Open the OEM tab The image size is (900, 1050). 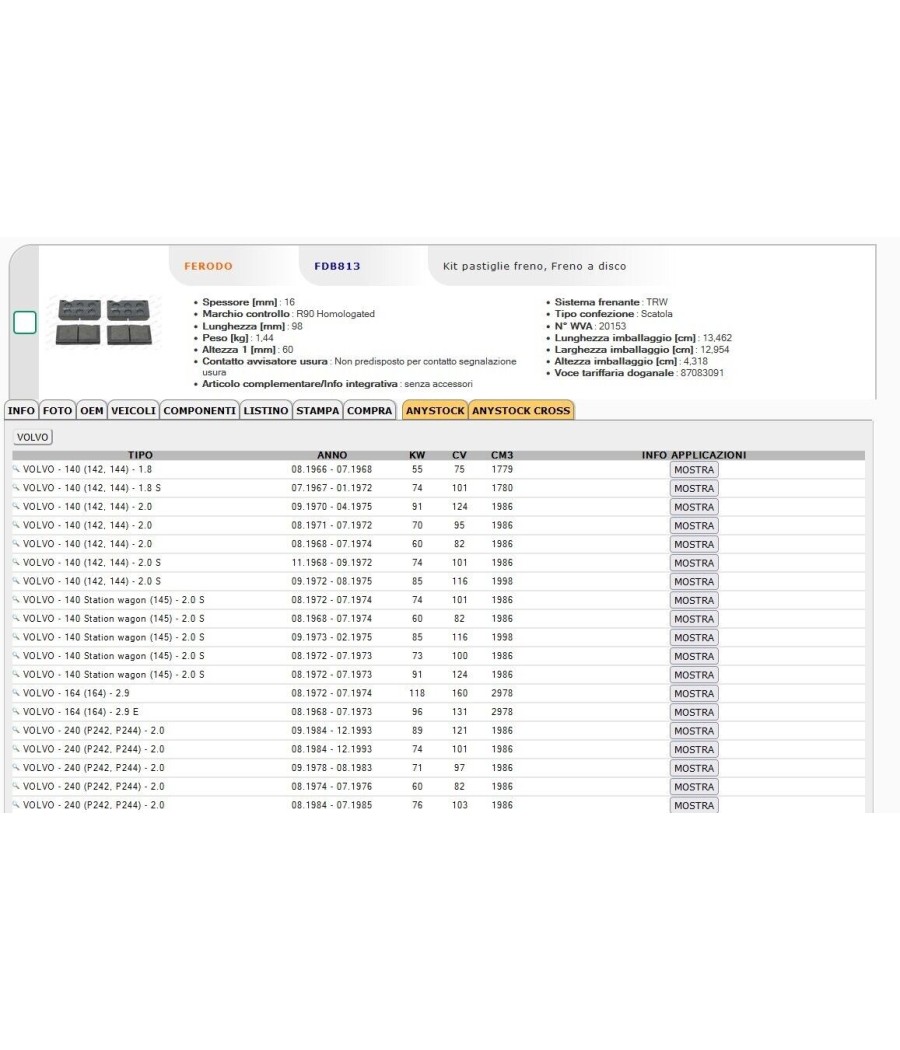point(92,410)
